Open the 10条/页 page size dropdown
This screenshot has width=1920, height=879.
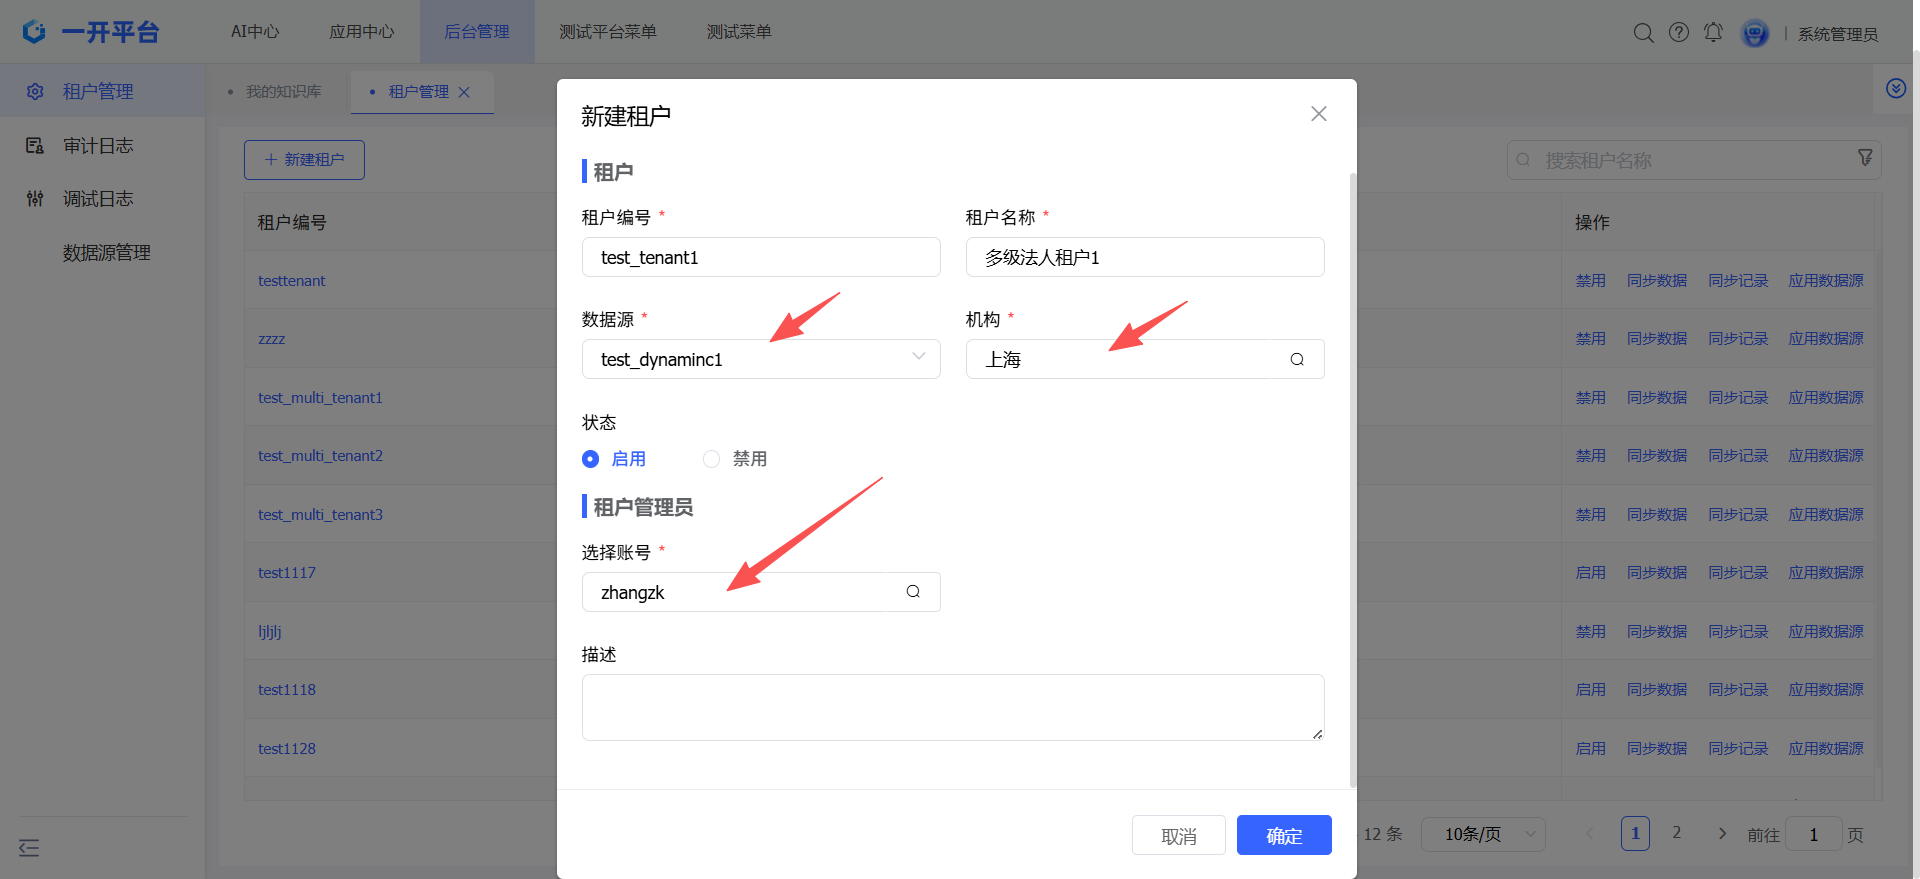[x=1483, y=834]
